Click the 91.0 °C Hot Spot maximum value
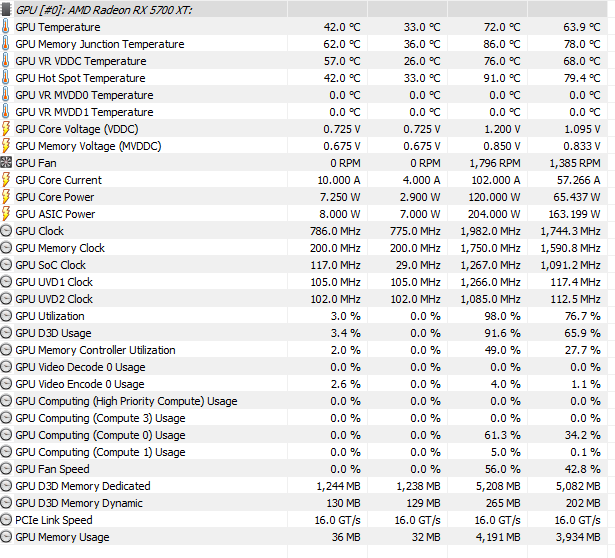 (x=502, y=78)
